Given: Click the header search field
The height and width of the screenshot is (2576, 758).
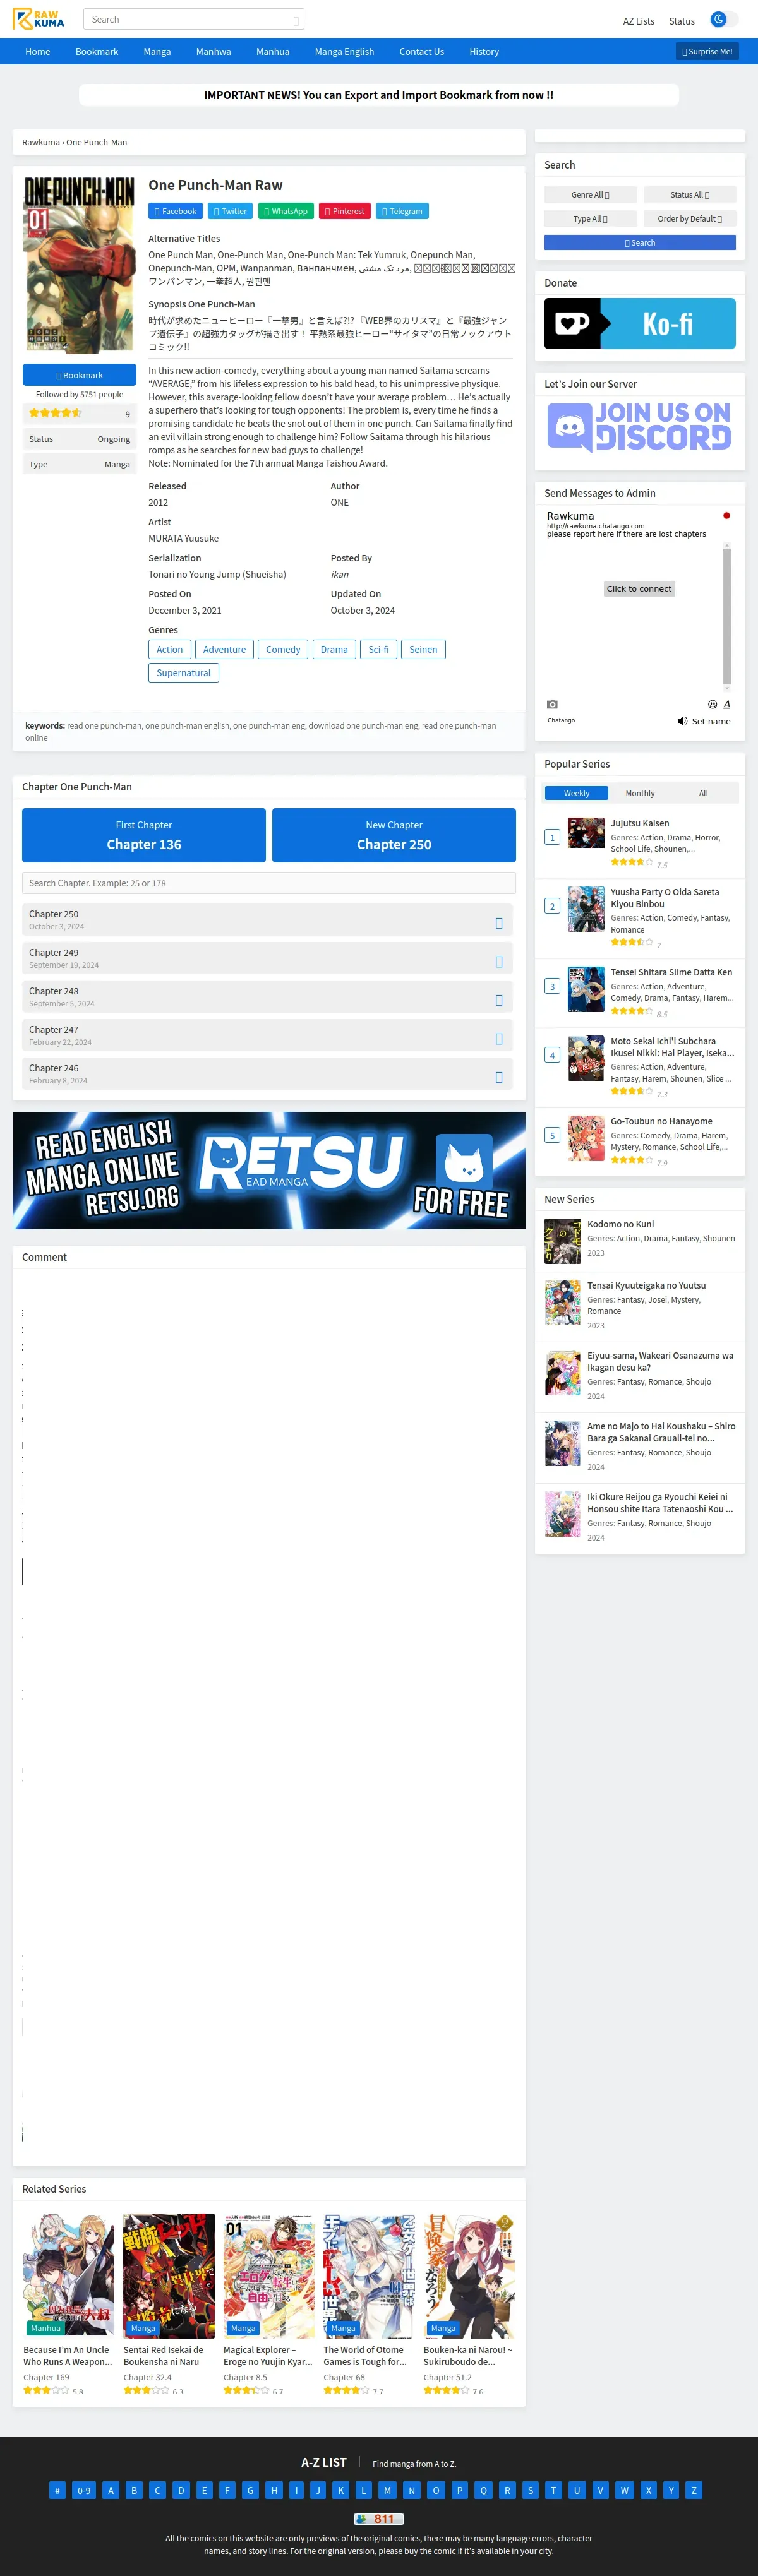Looking at the screenshot, I should 193,19.
